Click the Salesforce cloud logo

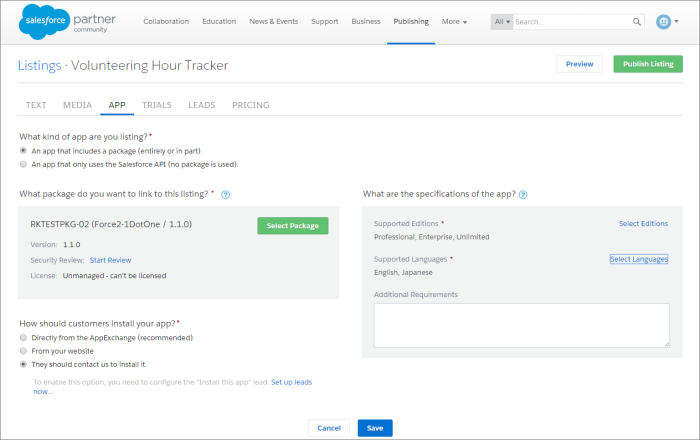[44, 21]
